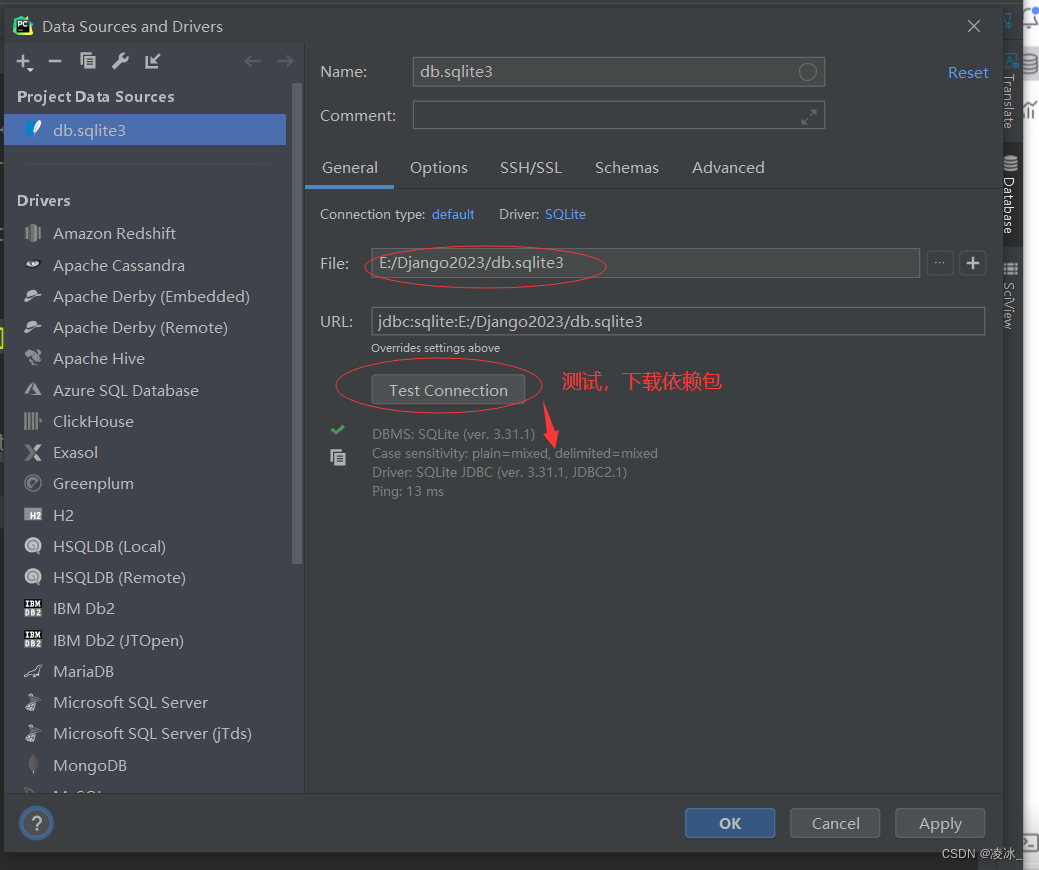Click the 'Ping: 13 ms' result text
Viewport: 1039px width, 870px height.
(x=408, y=491)
